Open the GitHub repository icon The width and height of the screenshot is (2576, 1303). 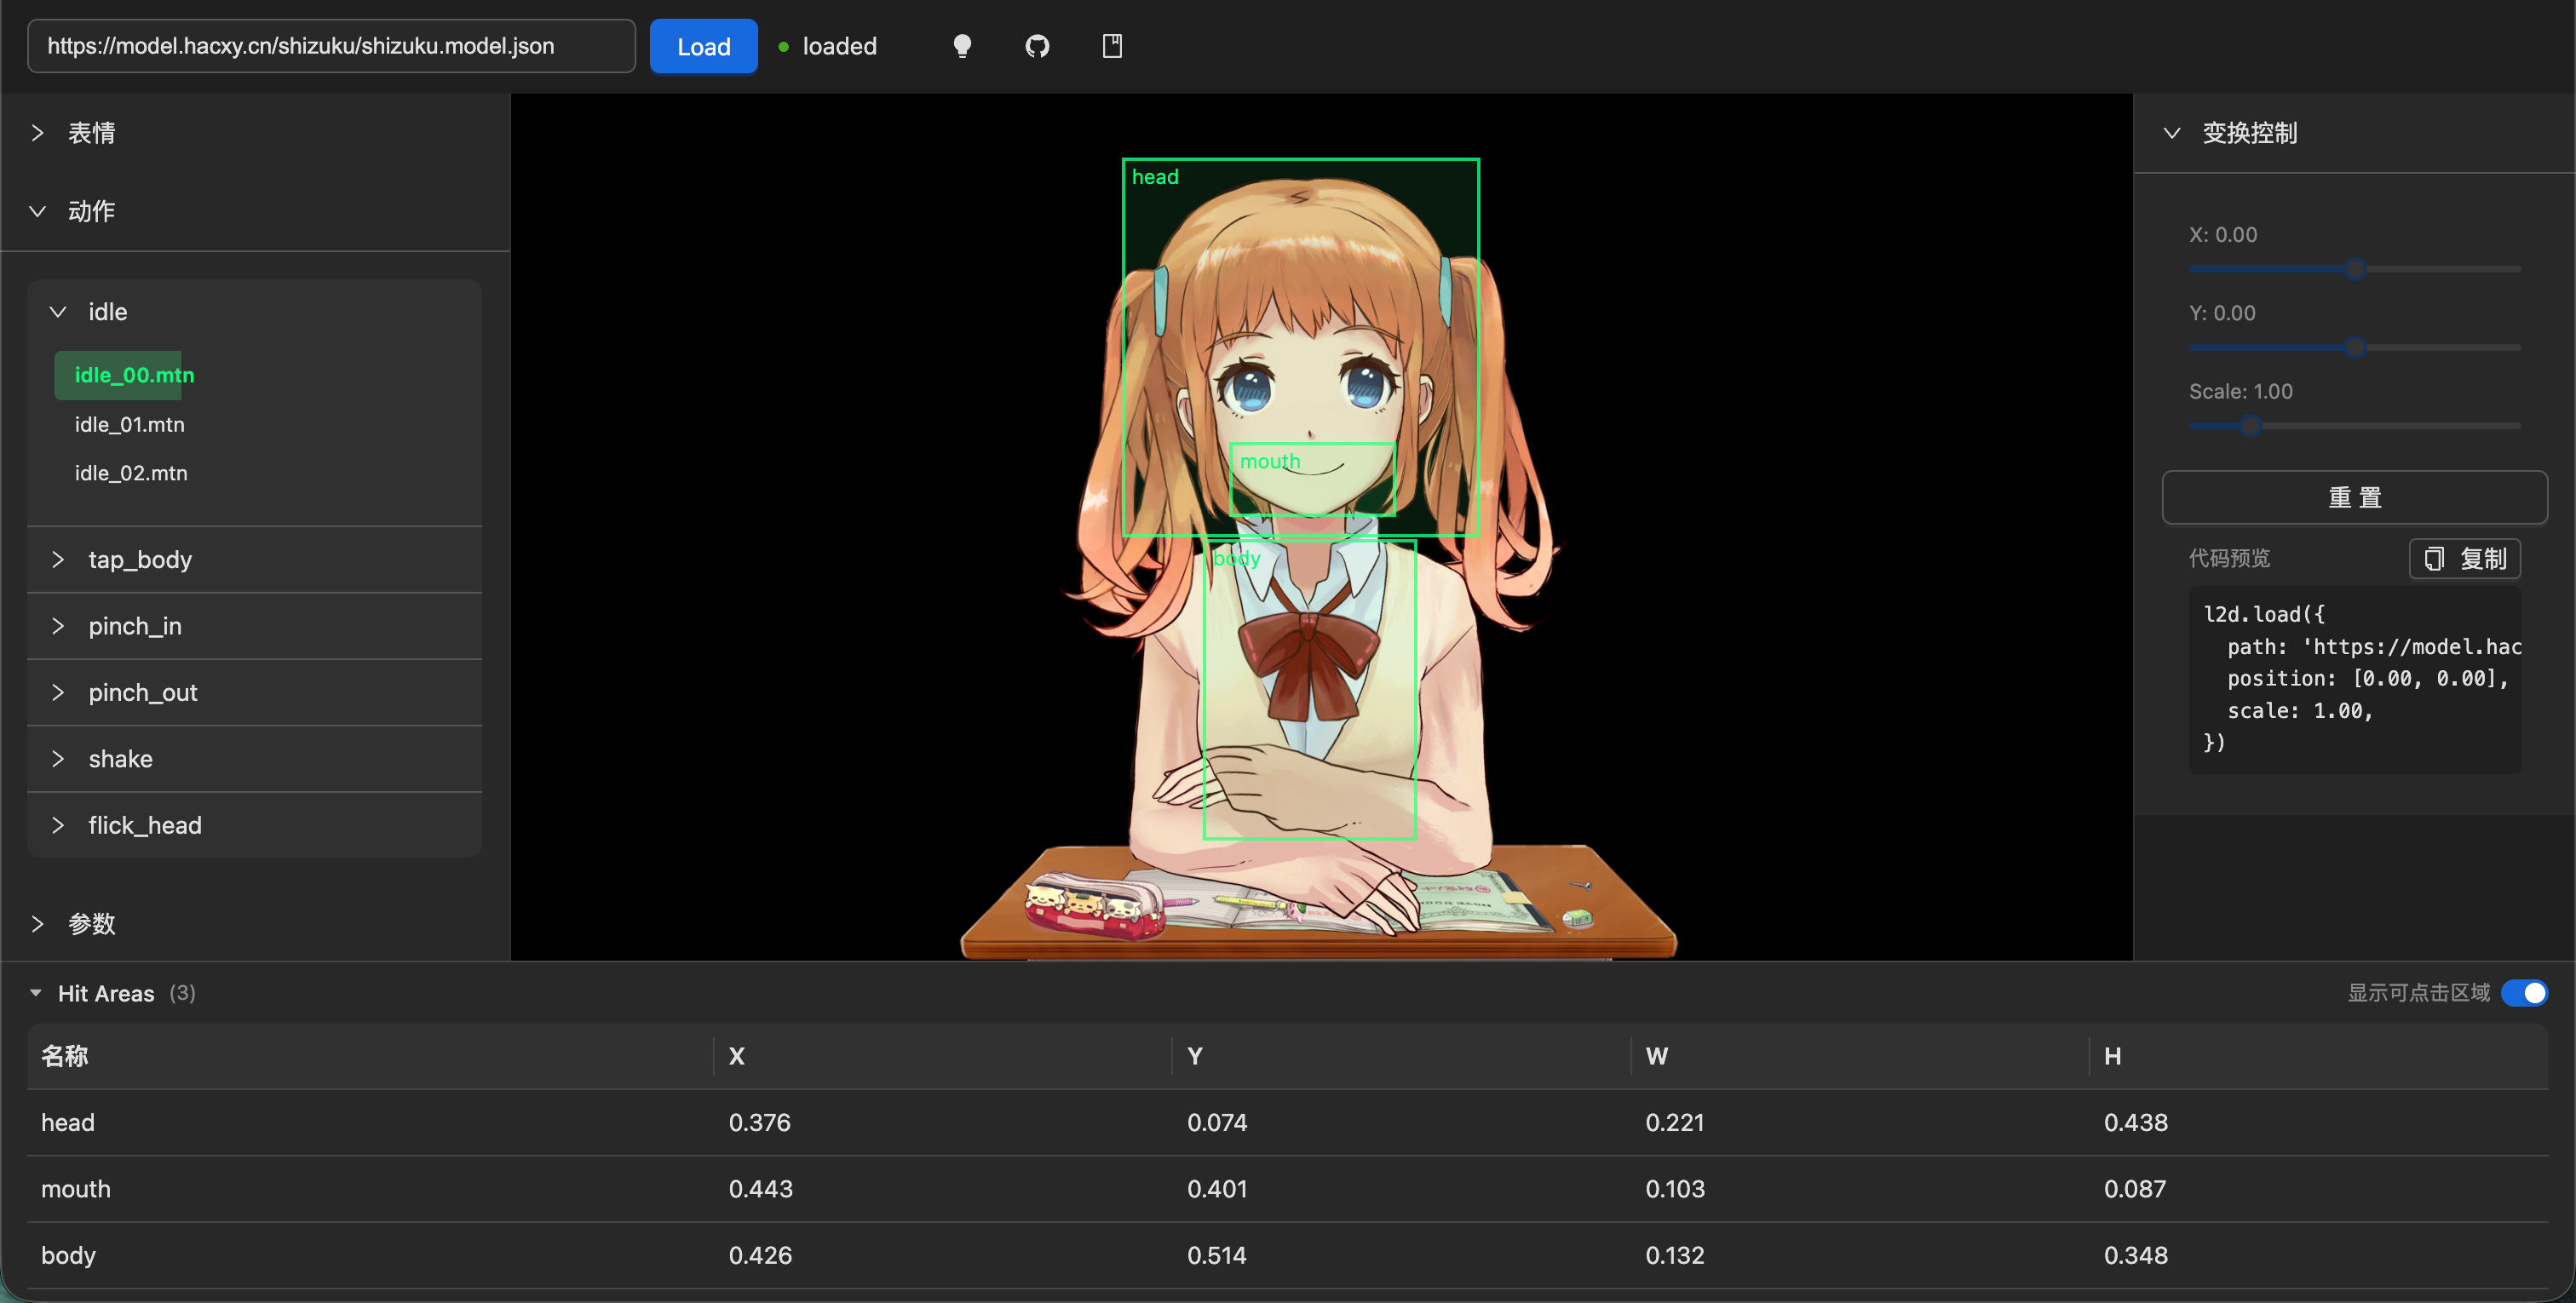[1037, 46]
